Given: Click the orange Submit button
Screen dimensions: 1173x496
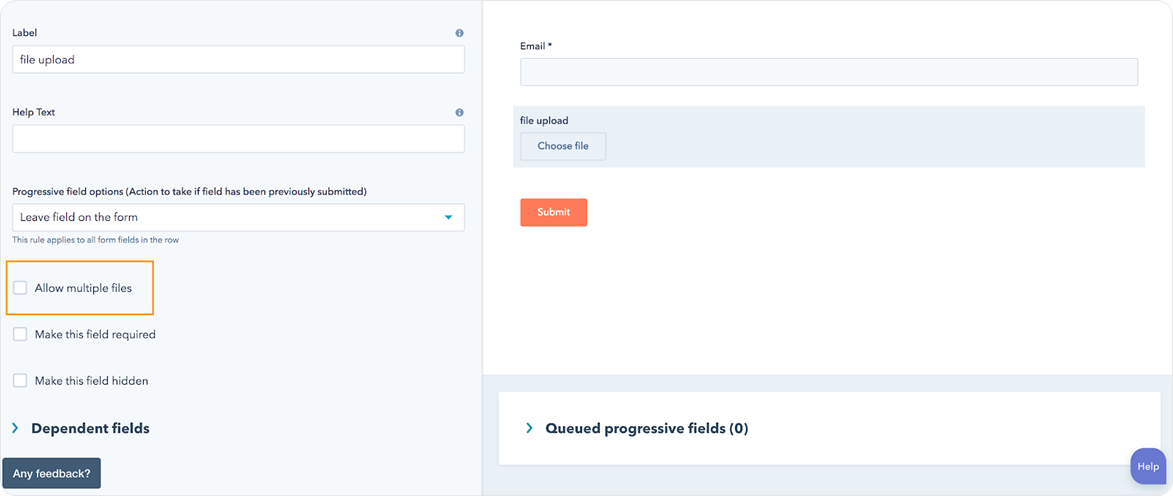Looking at the screenshot, I should click(x=553, y=212).
